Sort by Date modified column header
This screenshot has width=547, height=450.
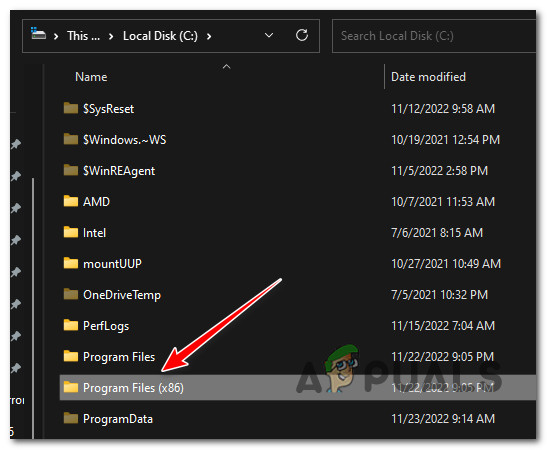[x=428, y=77]
